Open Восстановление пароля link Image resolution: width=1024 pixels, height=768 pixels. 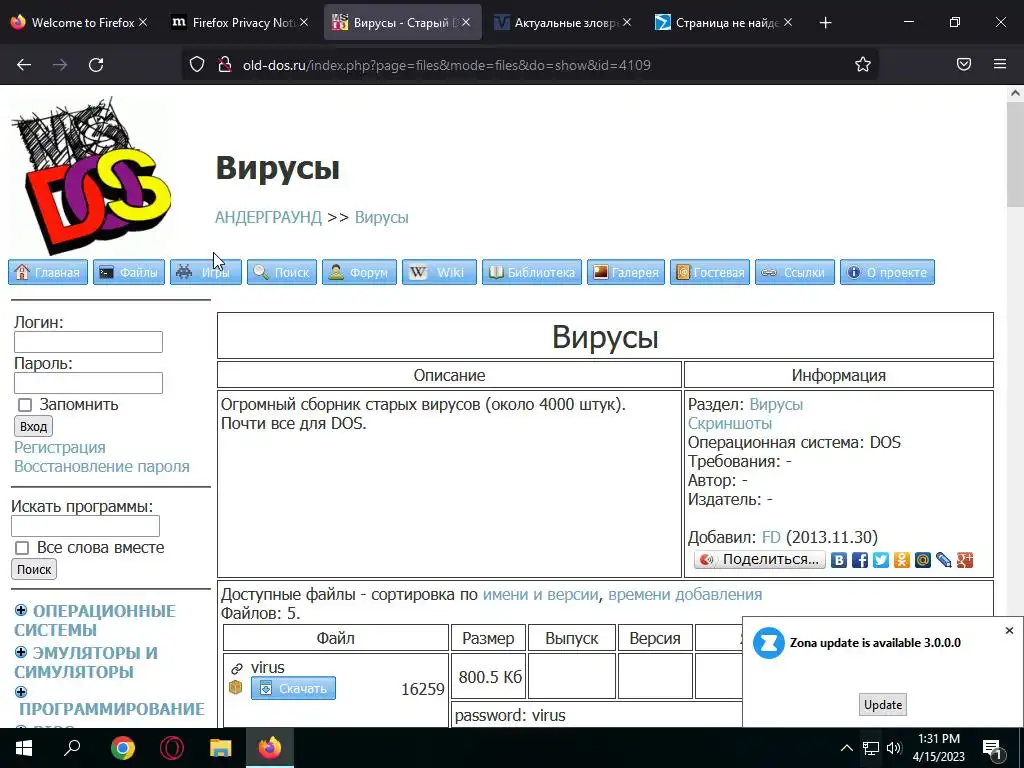tap(102, 466)
